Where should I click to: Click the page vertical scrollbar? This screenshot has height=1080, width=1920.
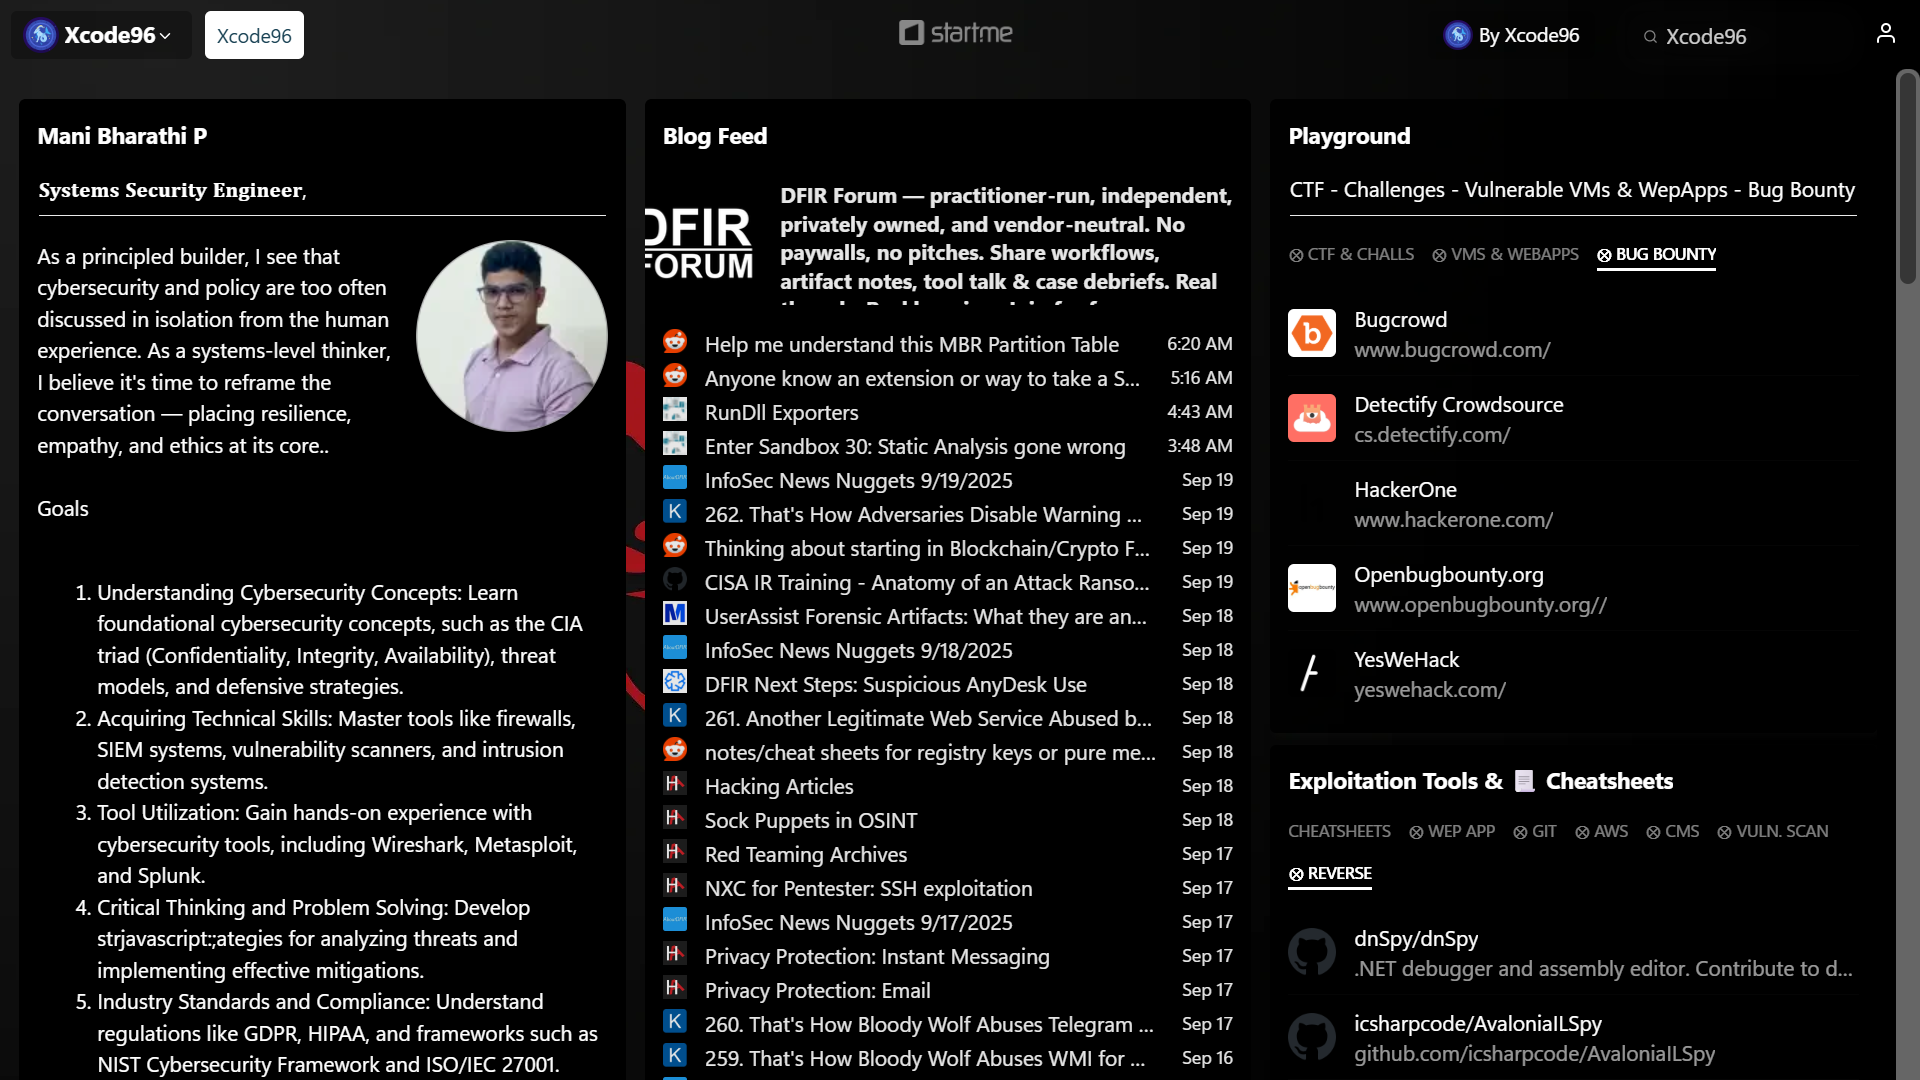pos(1907,178)
